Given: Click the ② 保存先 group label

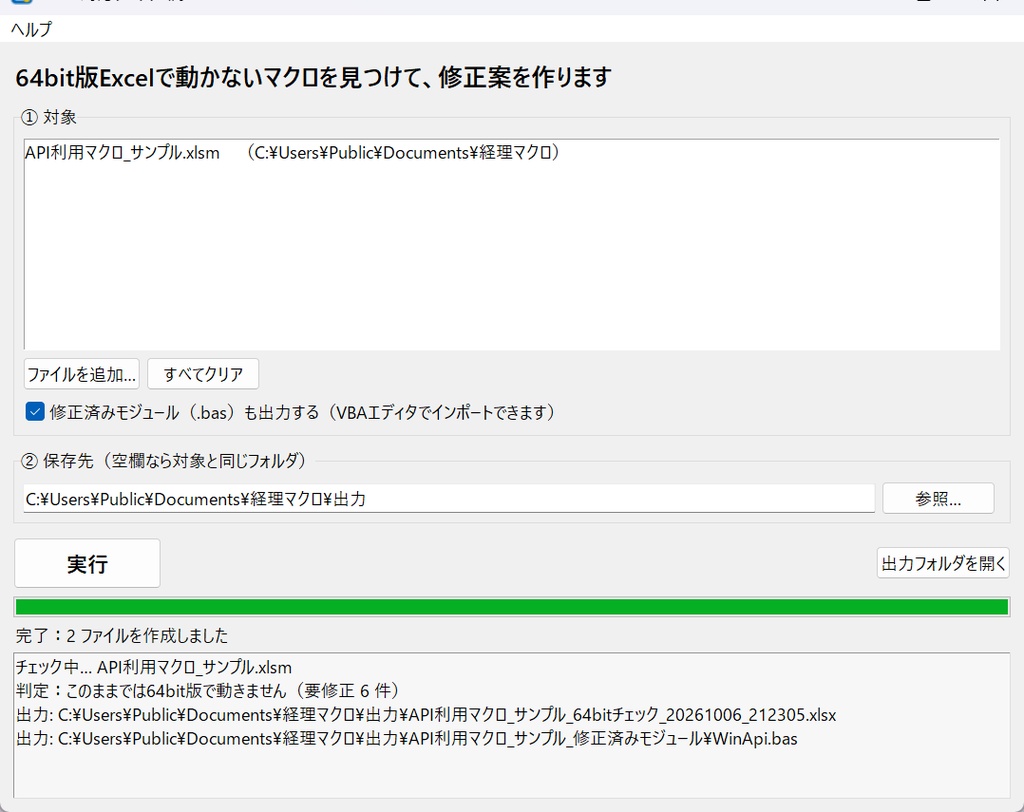Looking at the screenshot, I should 163,461.
